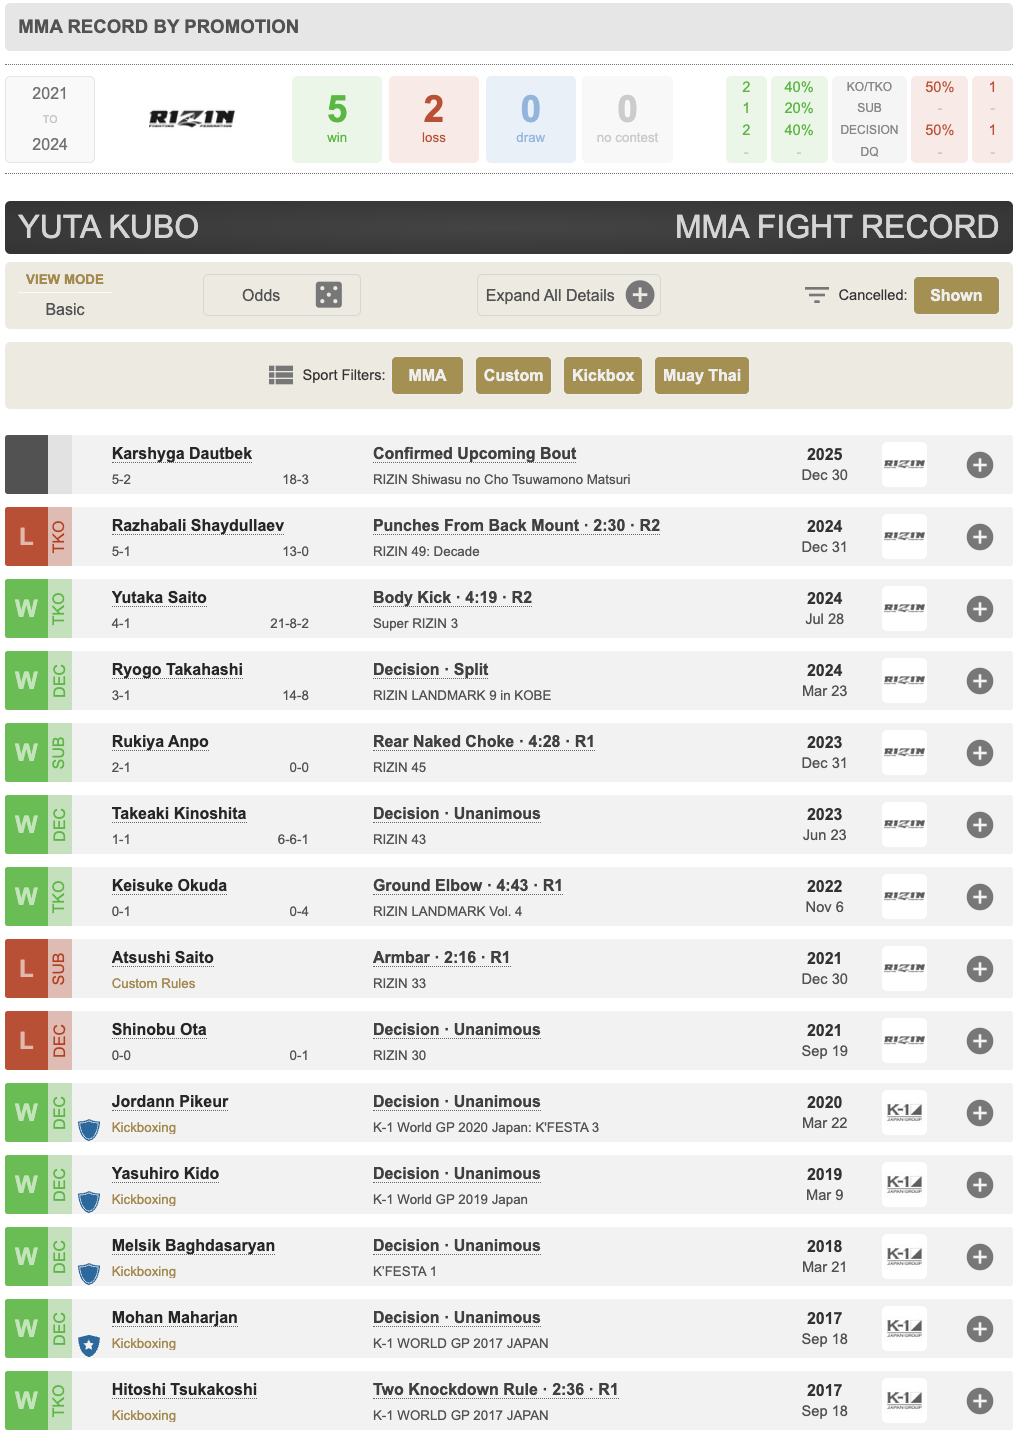Click the list icon beside Sport Filters
Image resolution: width=1020 pixels, height=1436 pixels.
point(280,375)
